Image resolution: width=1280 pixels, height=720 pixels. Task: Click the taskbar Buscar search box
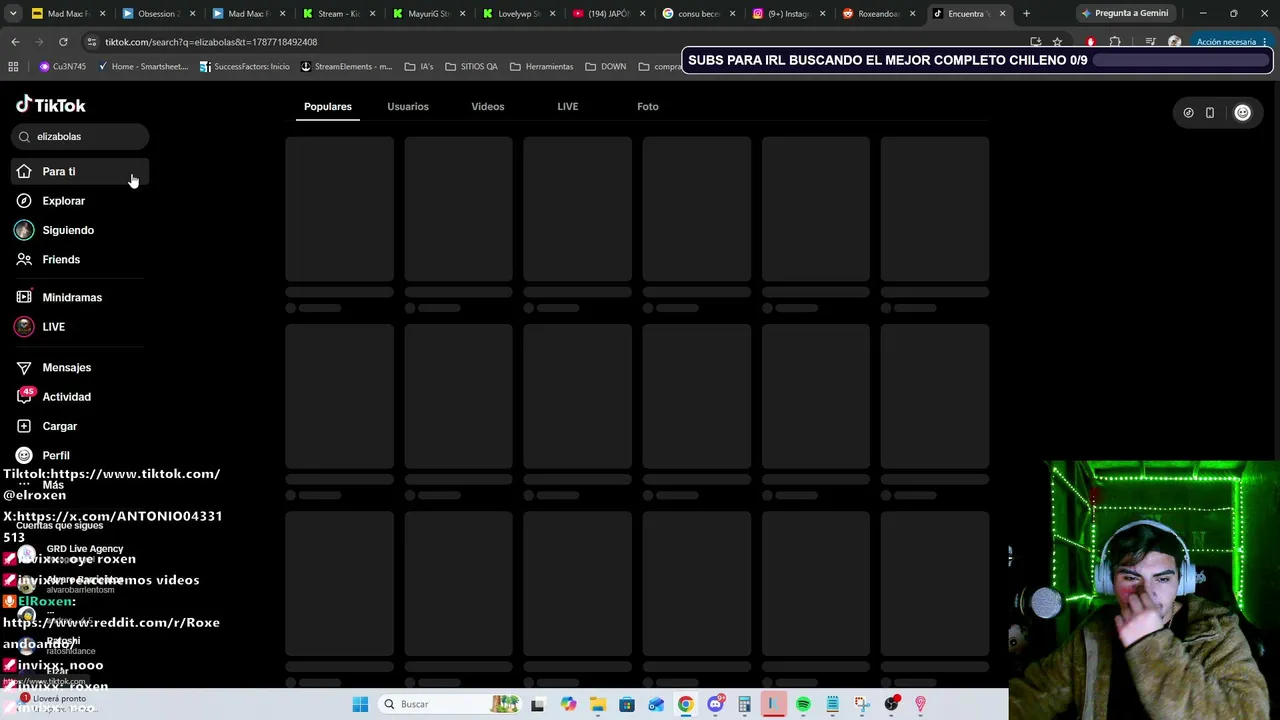click(x=450, y=704)
